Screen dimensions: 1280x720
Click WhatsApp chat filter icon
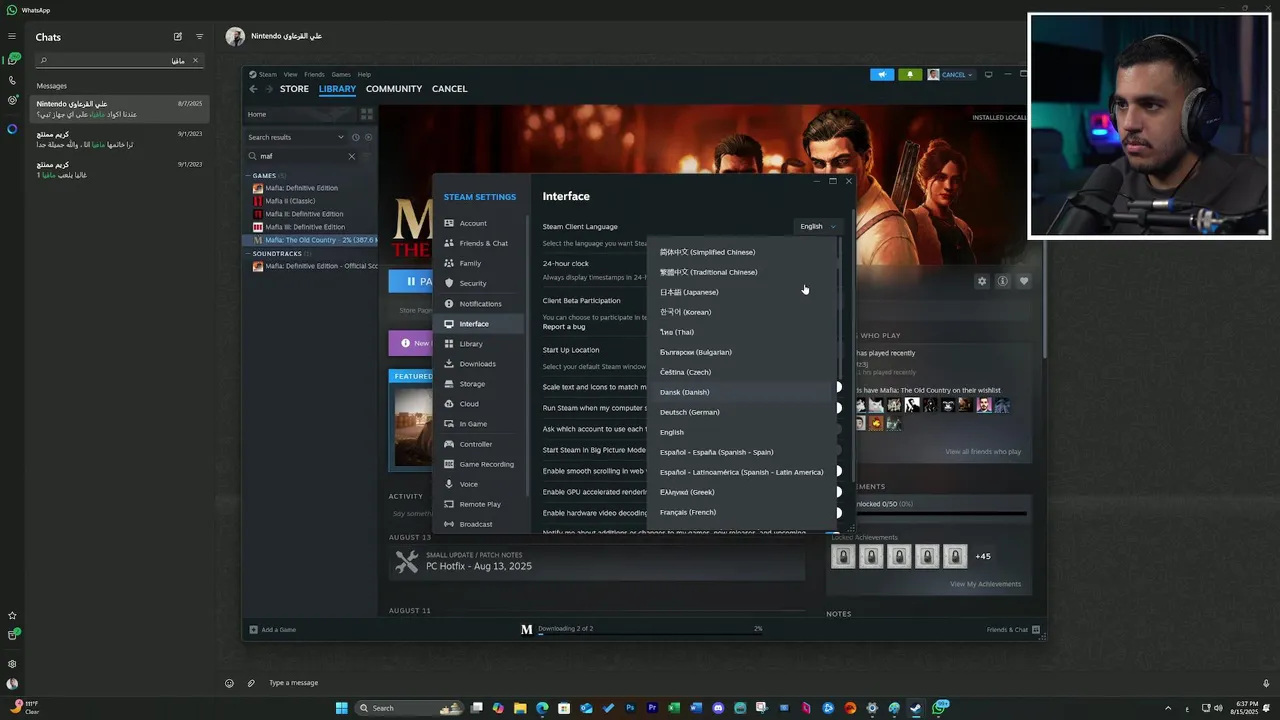coord(199,37)
